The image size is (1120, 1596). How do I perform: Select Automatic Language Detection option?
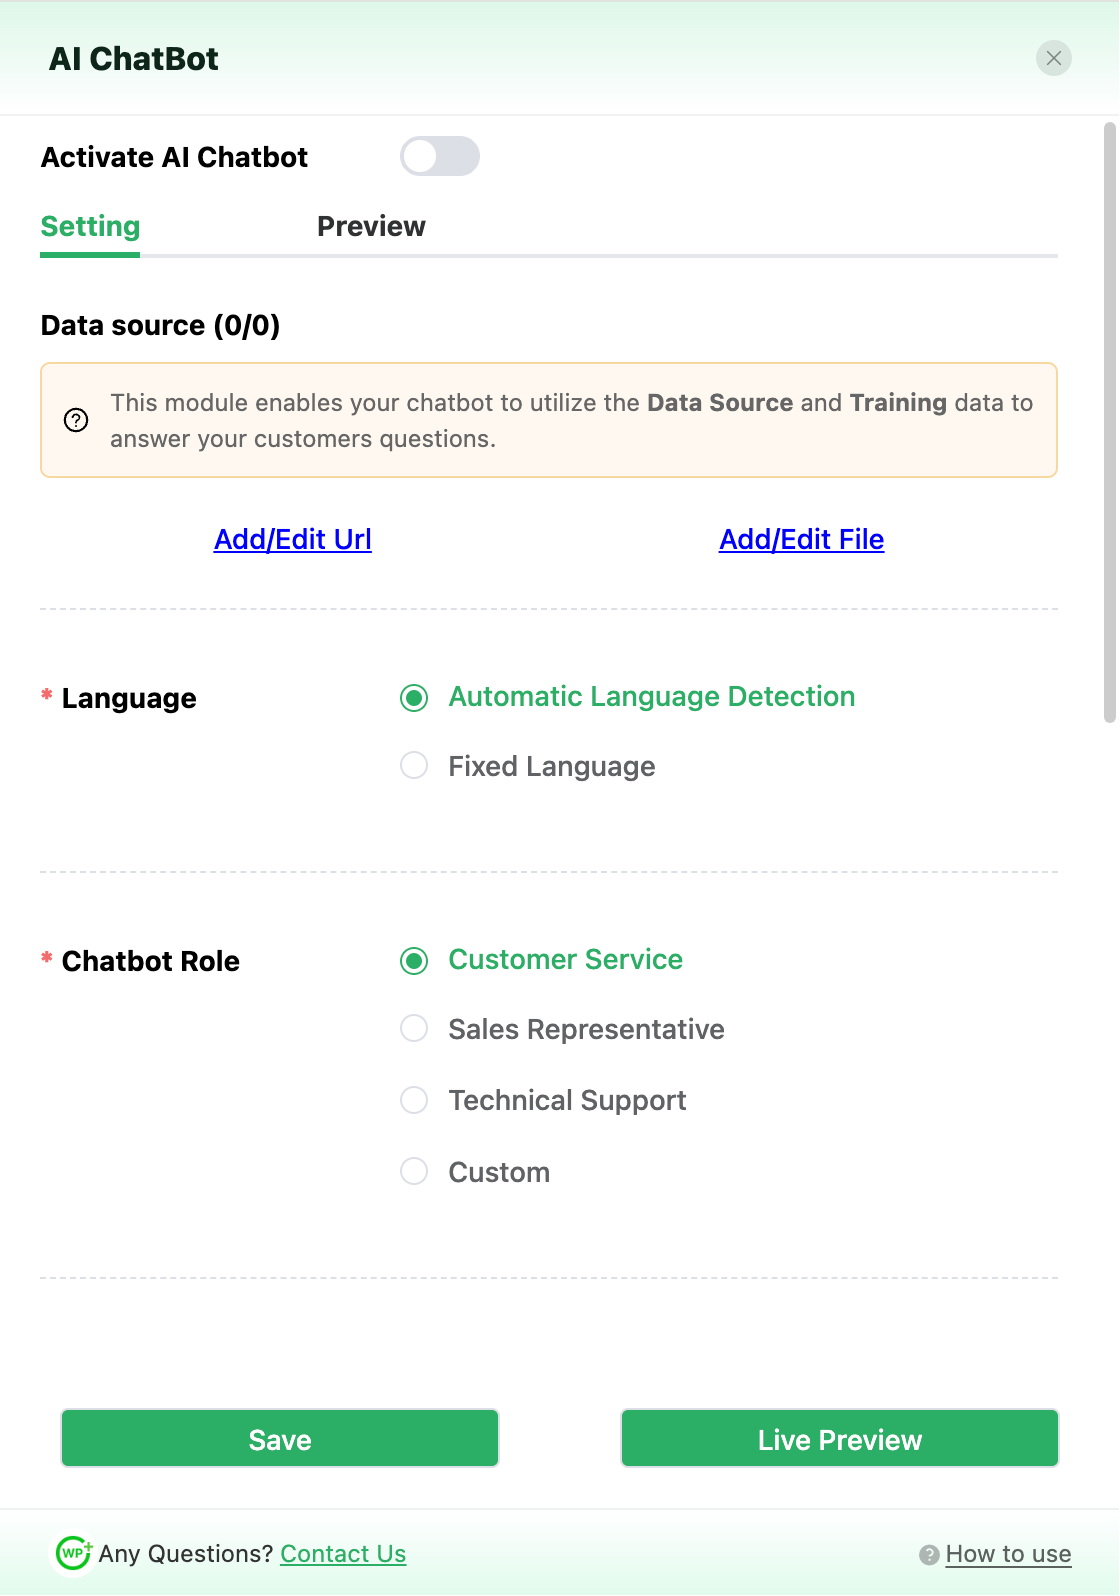coord(414,697)
